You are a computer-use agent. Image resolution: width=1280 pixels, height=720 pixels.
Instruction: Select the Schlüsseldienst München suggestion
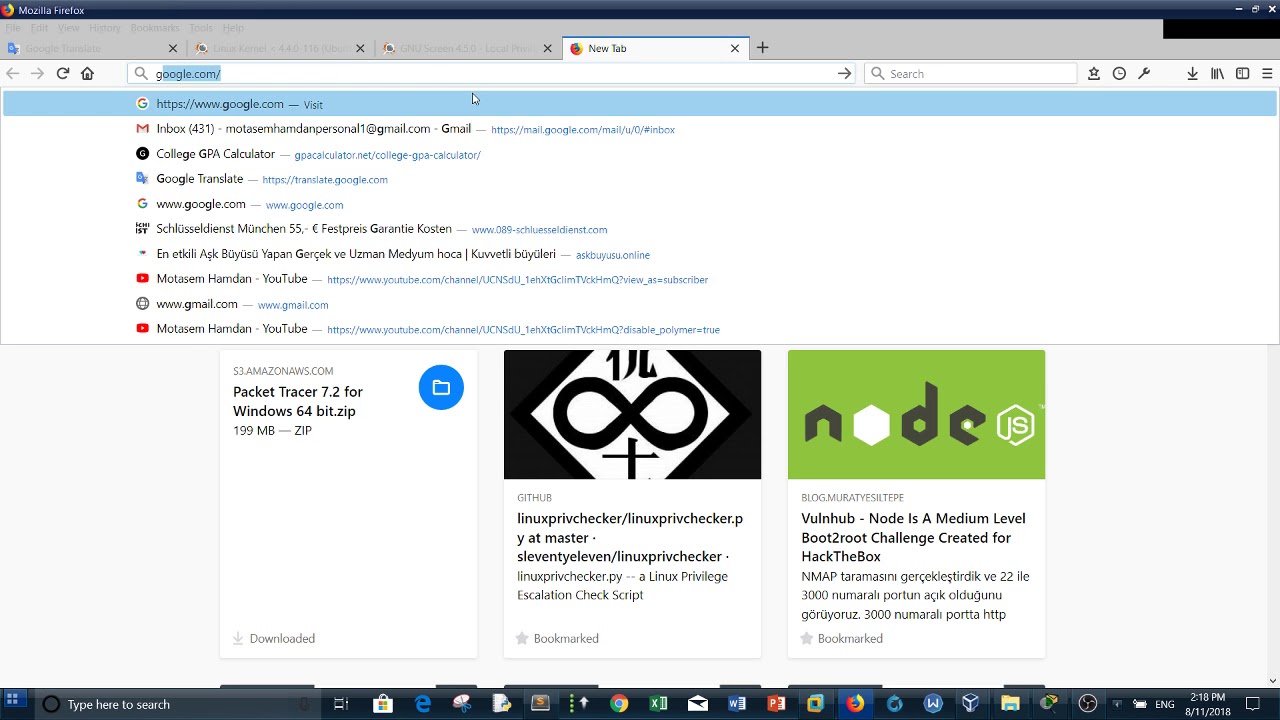pyautogui.click(x=640, y=229)
